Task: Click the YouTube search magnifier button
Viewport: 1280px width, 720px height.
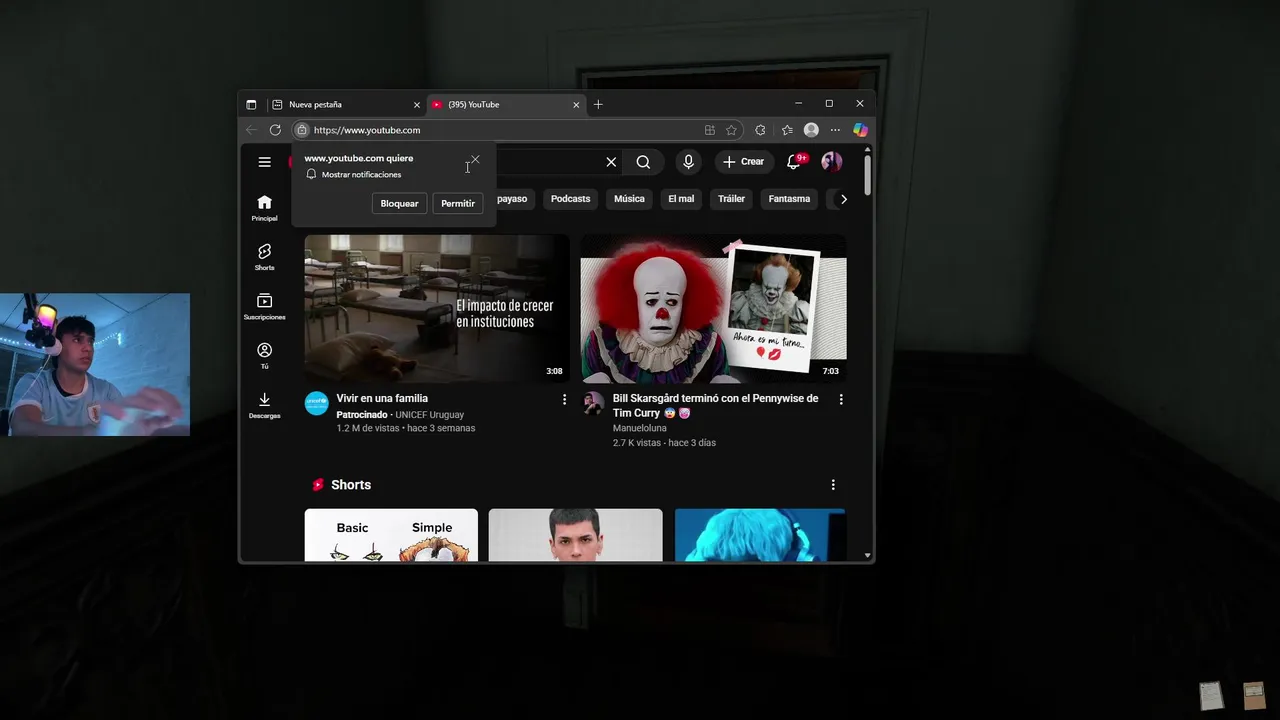Action: tap(643, 162)
